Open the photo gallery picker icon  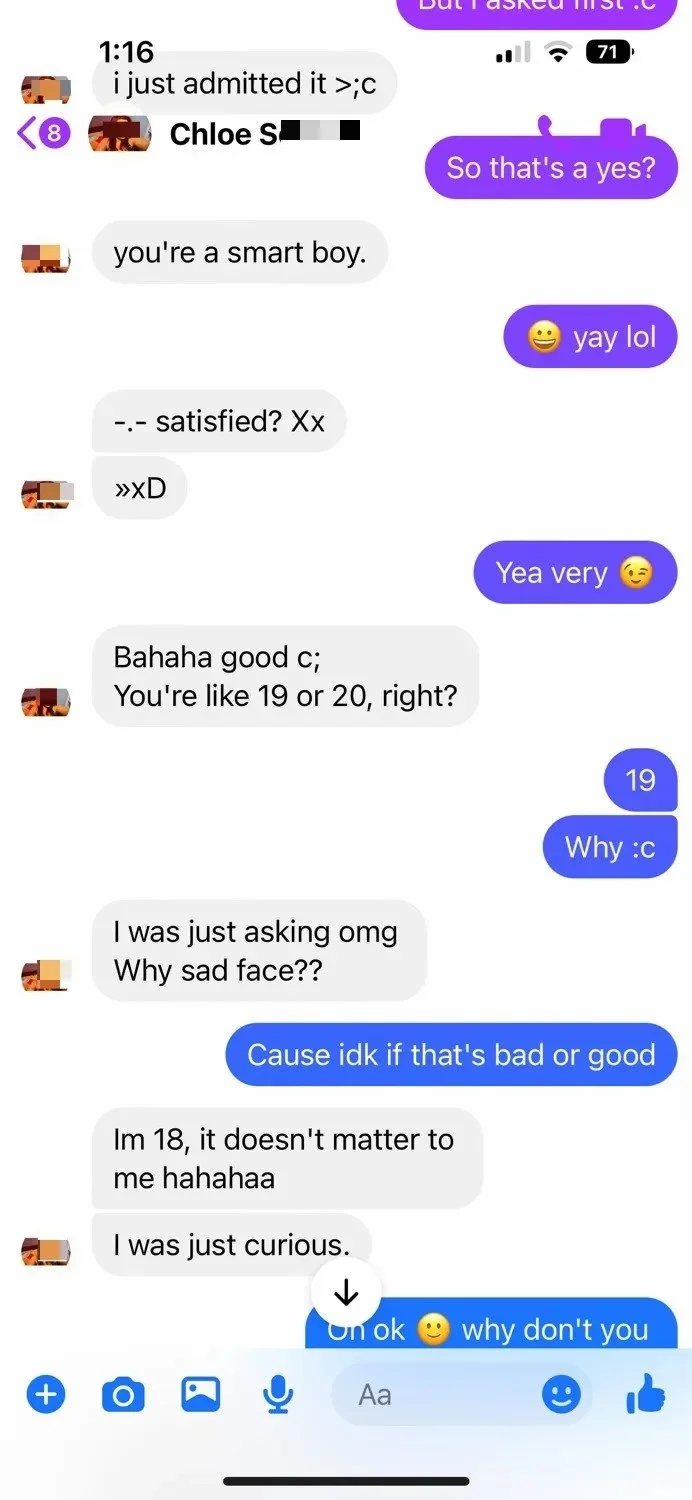click(x=200, y=1393)
